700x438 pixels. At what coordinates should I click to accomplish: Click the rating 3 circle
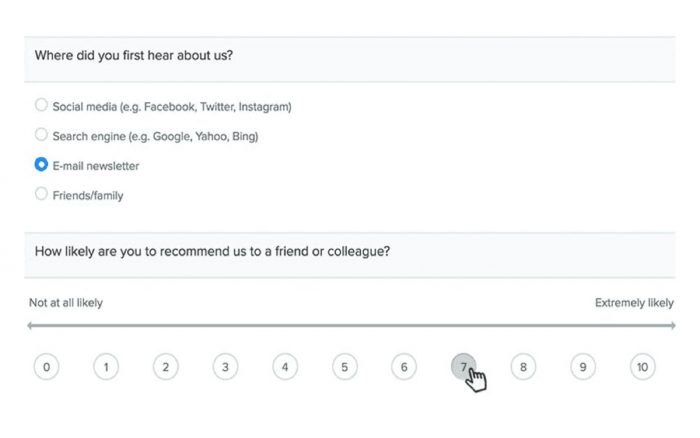pos(225,367)
